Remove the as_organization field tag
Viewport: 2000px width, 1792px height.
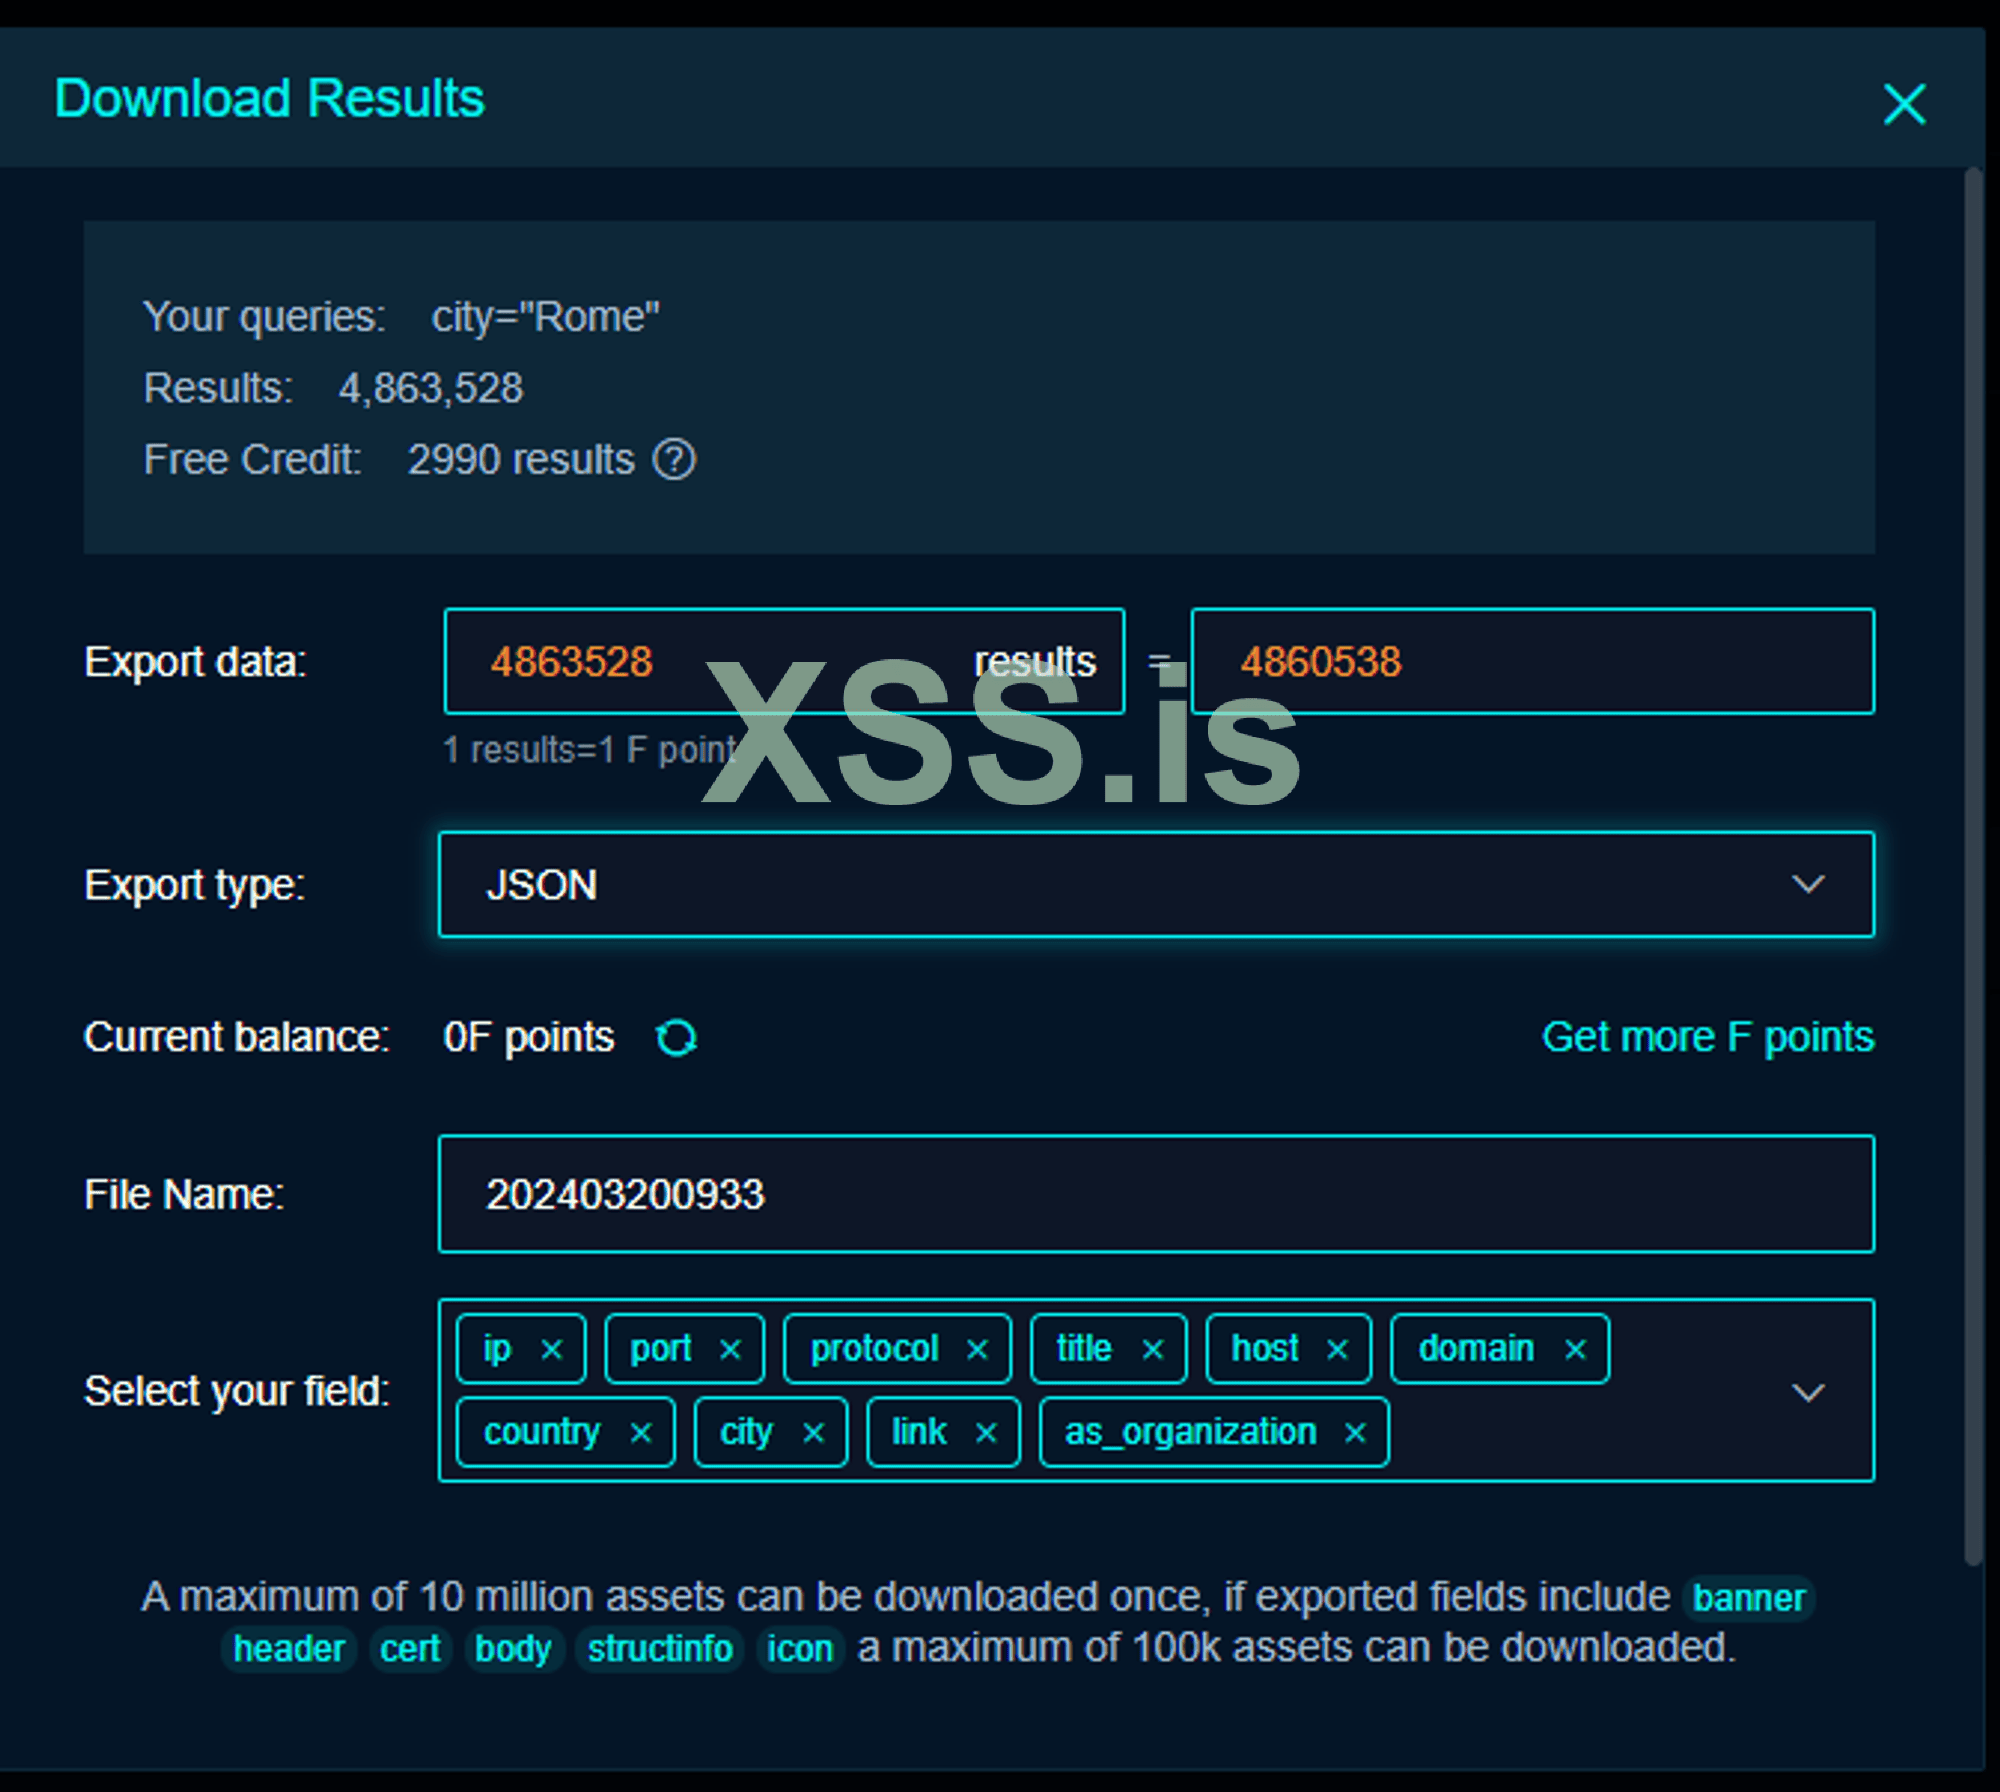1355,1433
